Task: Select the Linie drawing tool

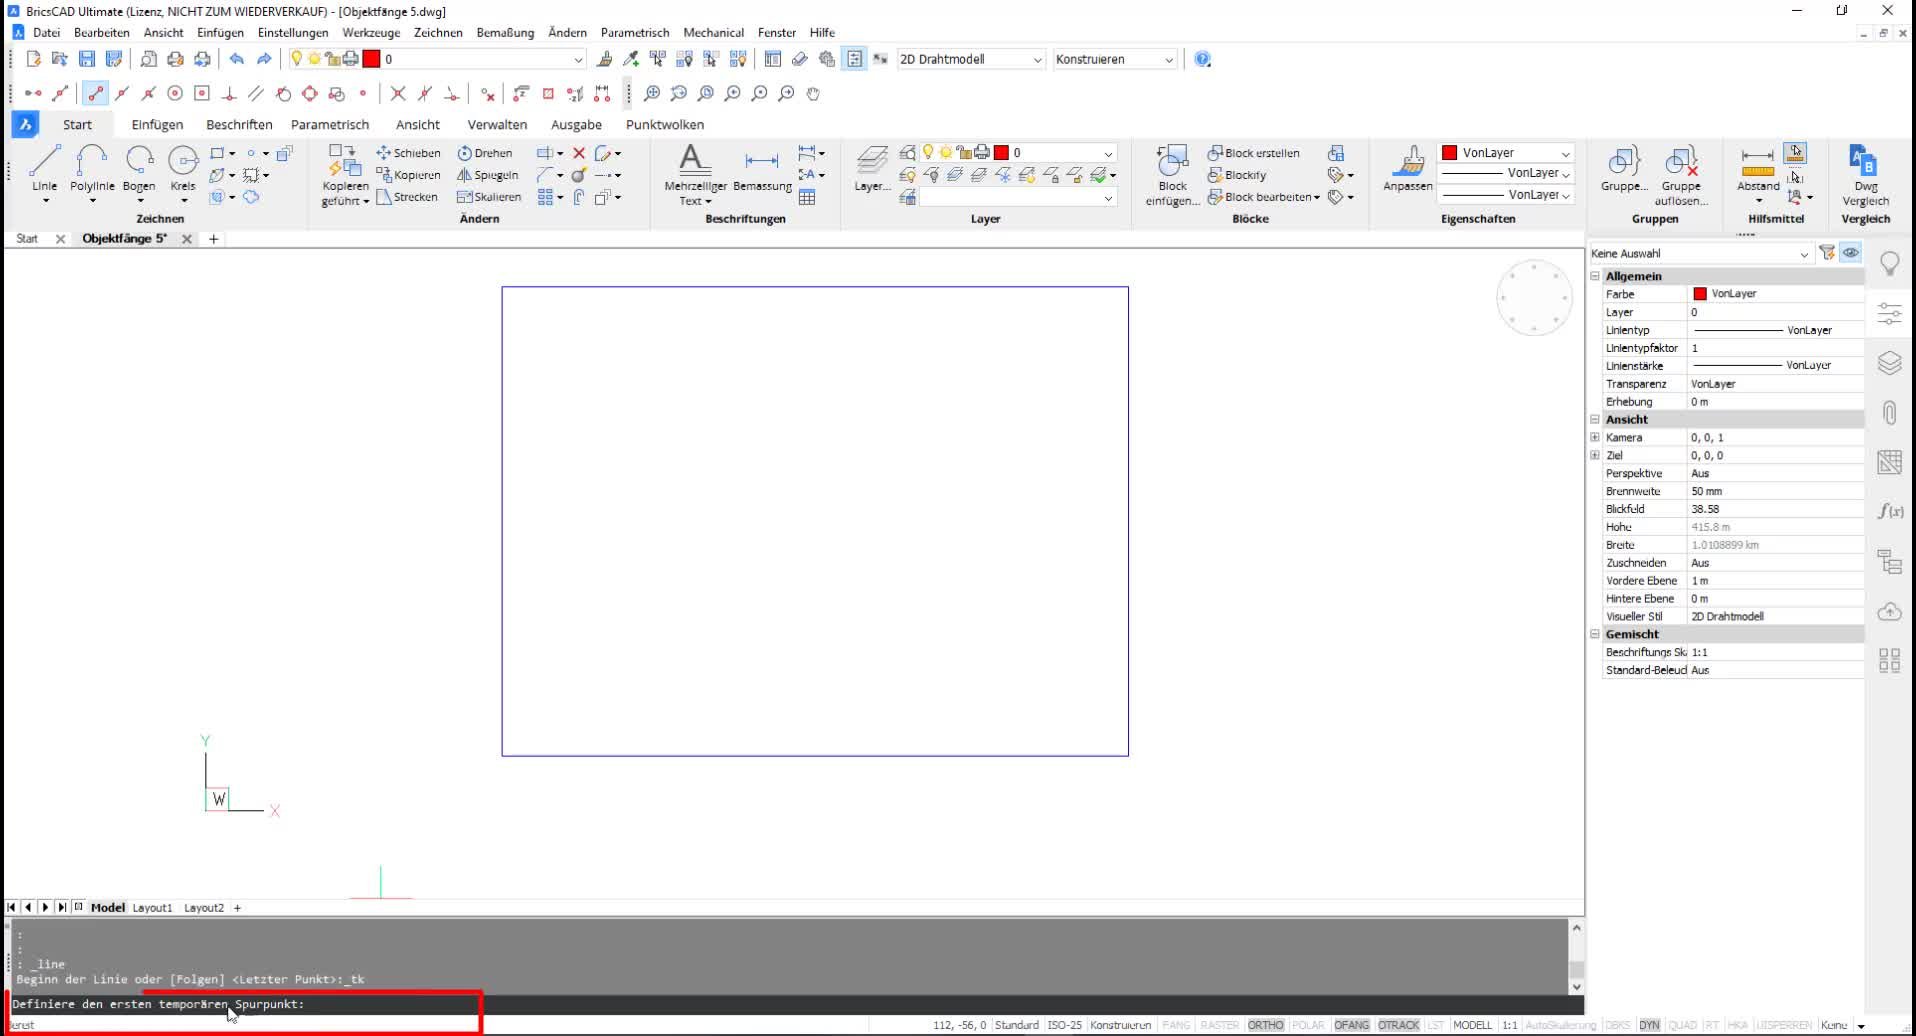Action: click(44, 168)
